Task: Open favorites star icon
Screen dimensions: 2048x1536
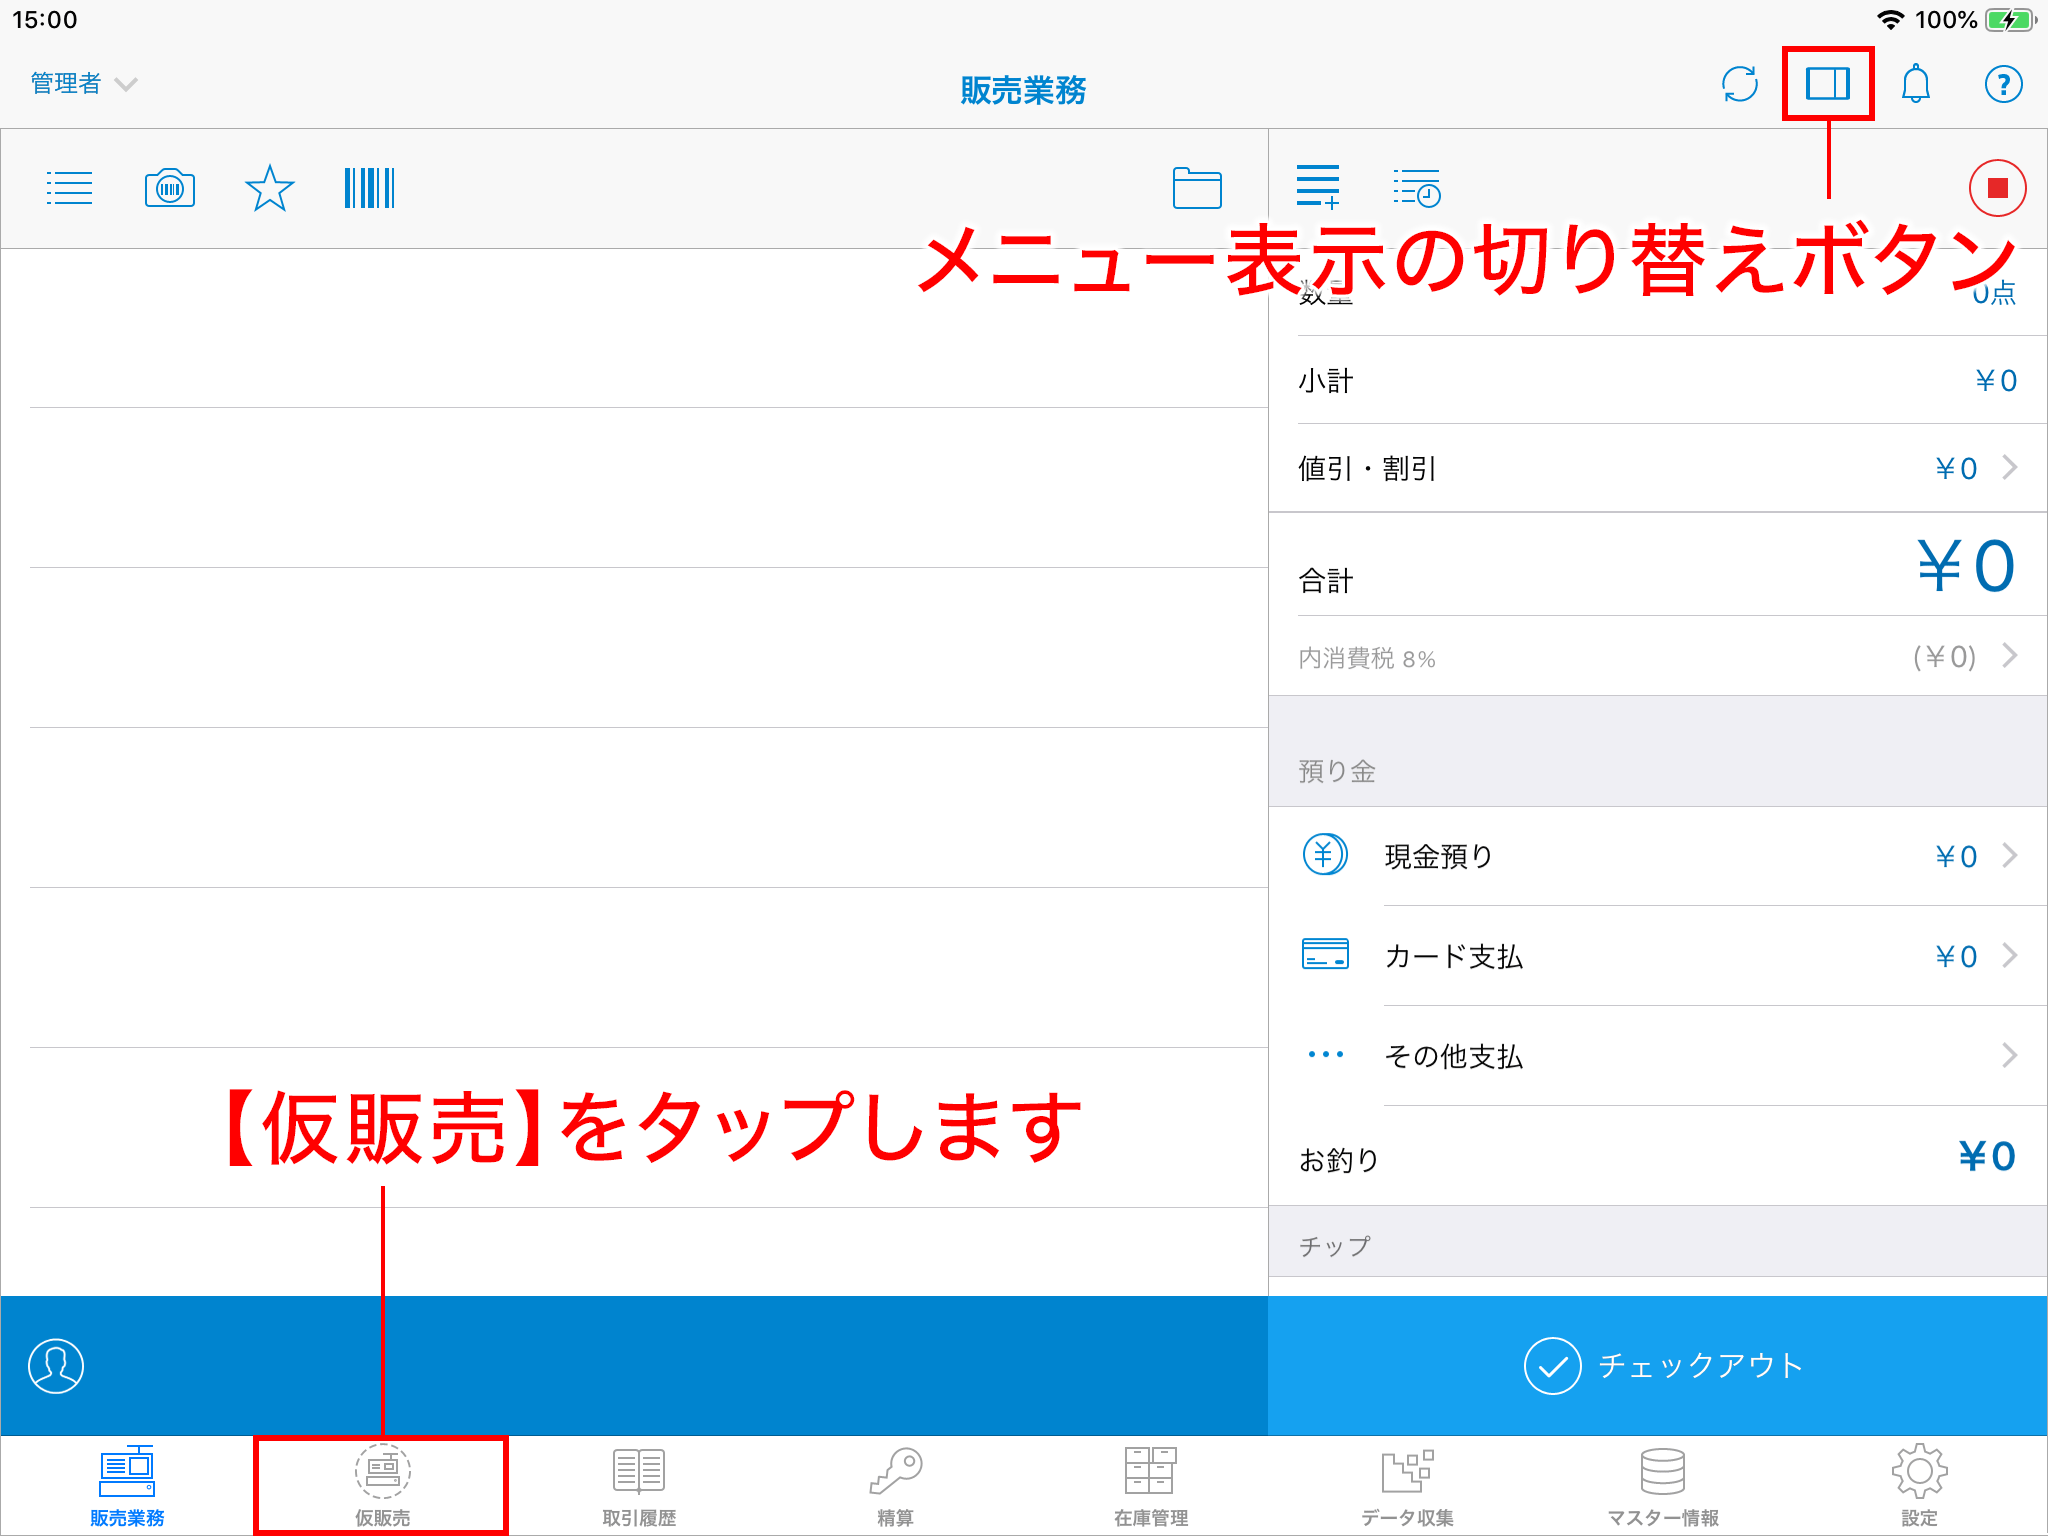Action: pyautogui.click(x=269, y=188)
